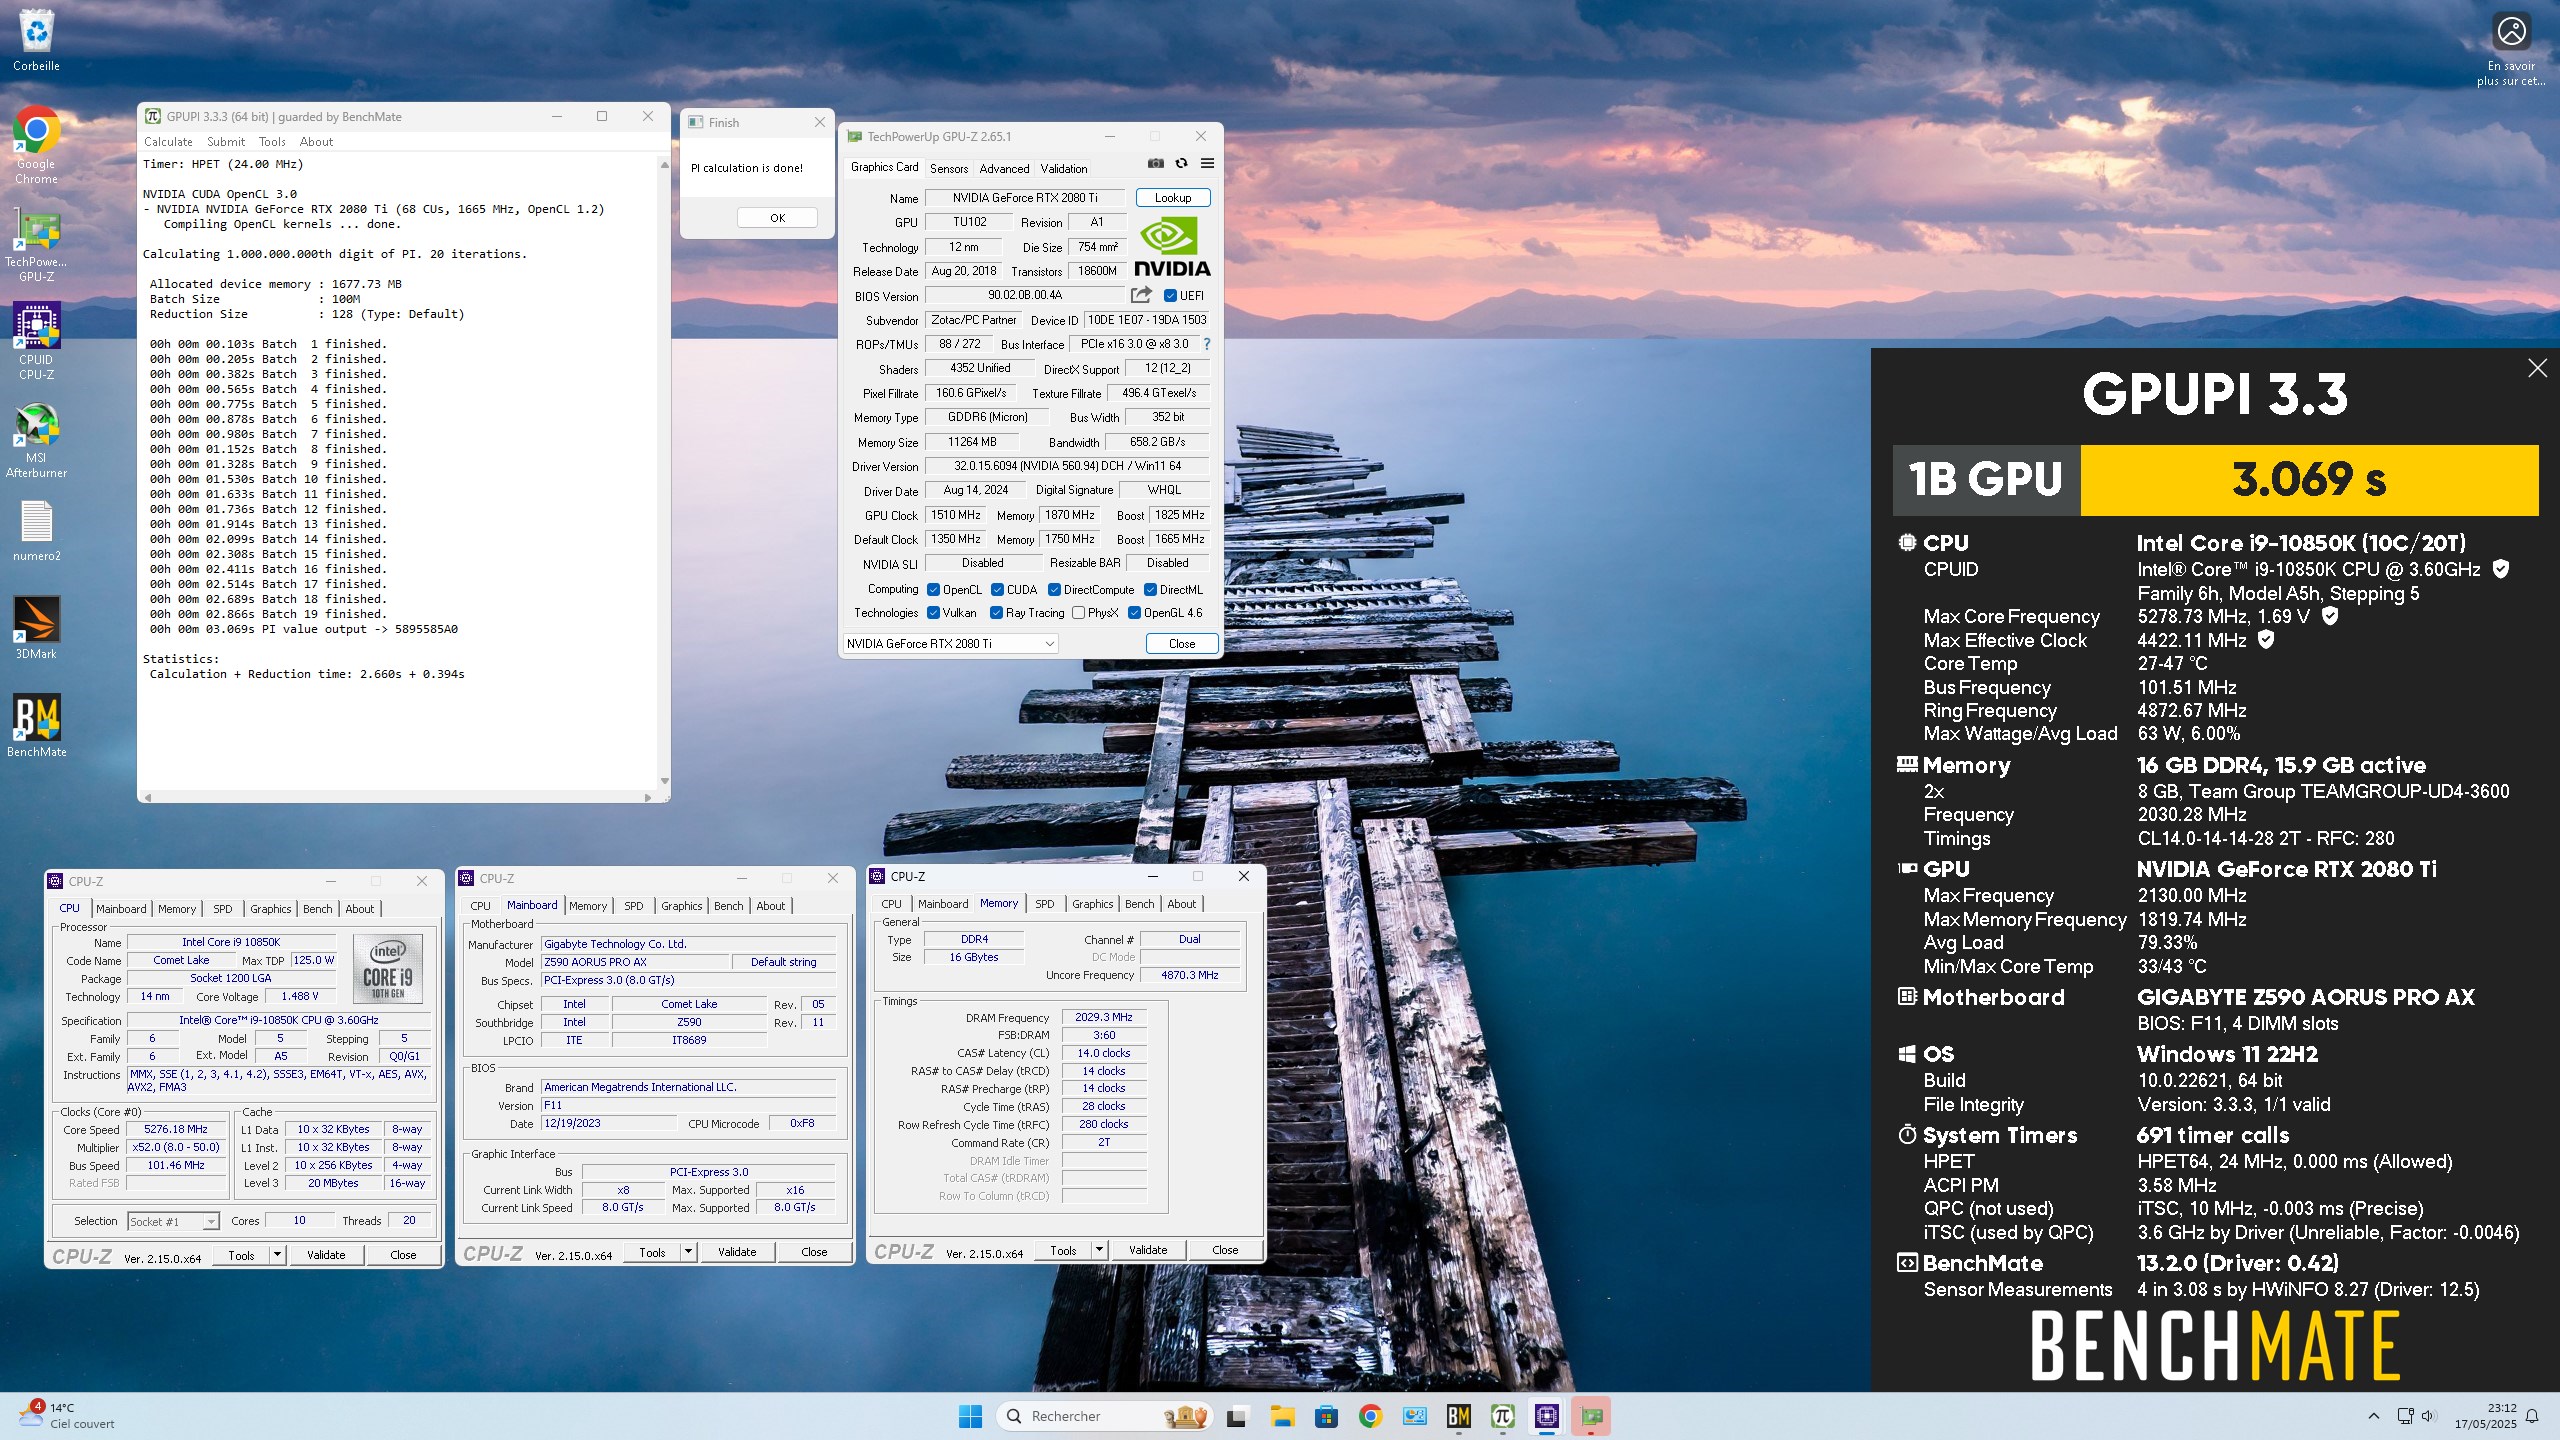Click the GPUPI pi taskbar icon
2560x1440 pixels.
1502,1416
